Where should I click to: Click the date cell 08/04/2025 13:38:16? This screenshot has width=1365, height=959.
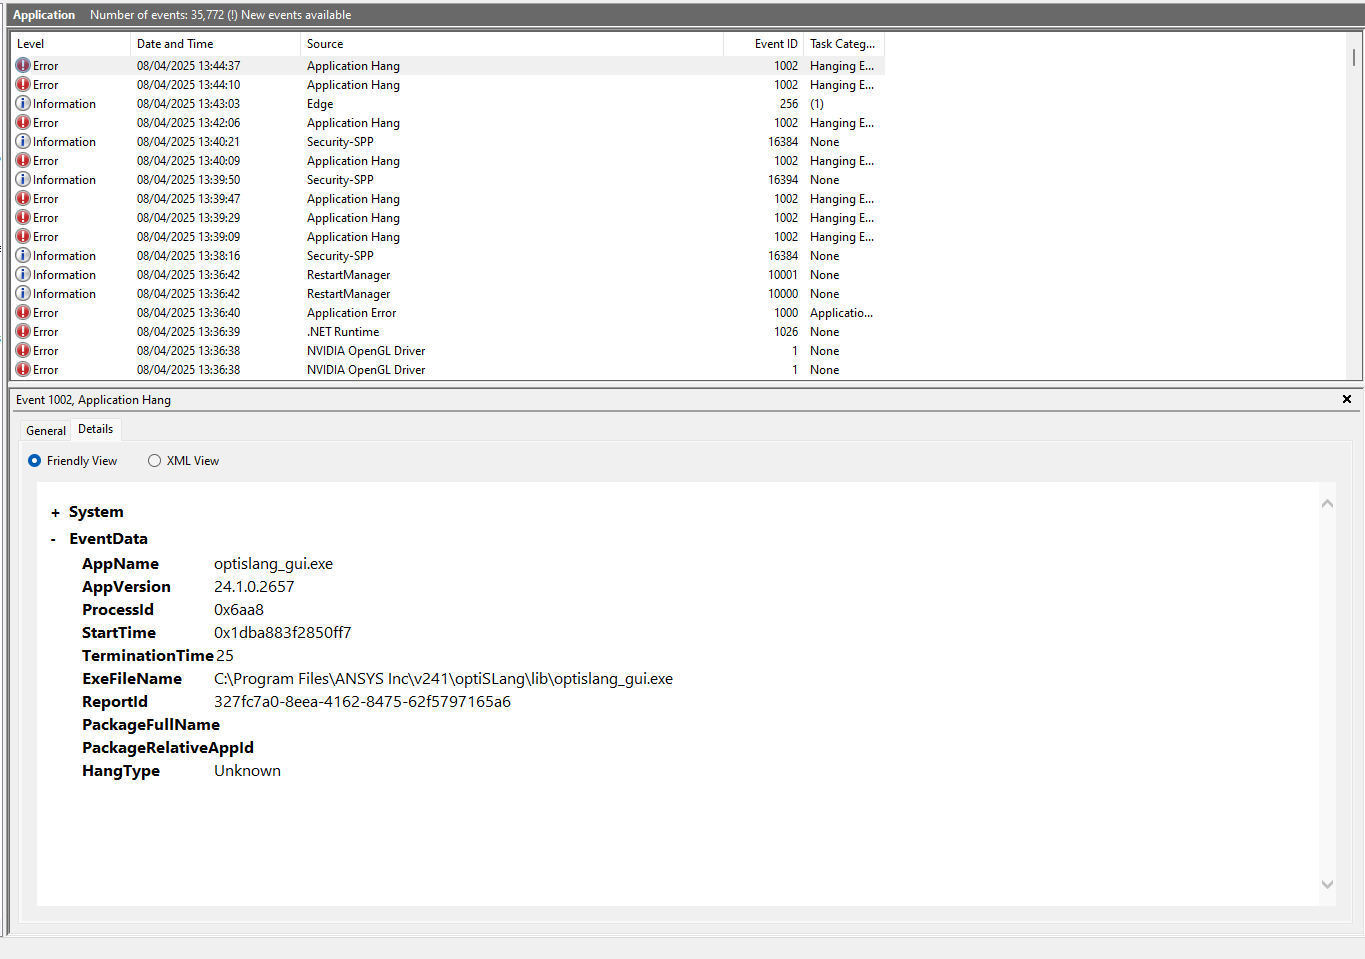pyautogui.click(x=188, y=256)
